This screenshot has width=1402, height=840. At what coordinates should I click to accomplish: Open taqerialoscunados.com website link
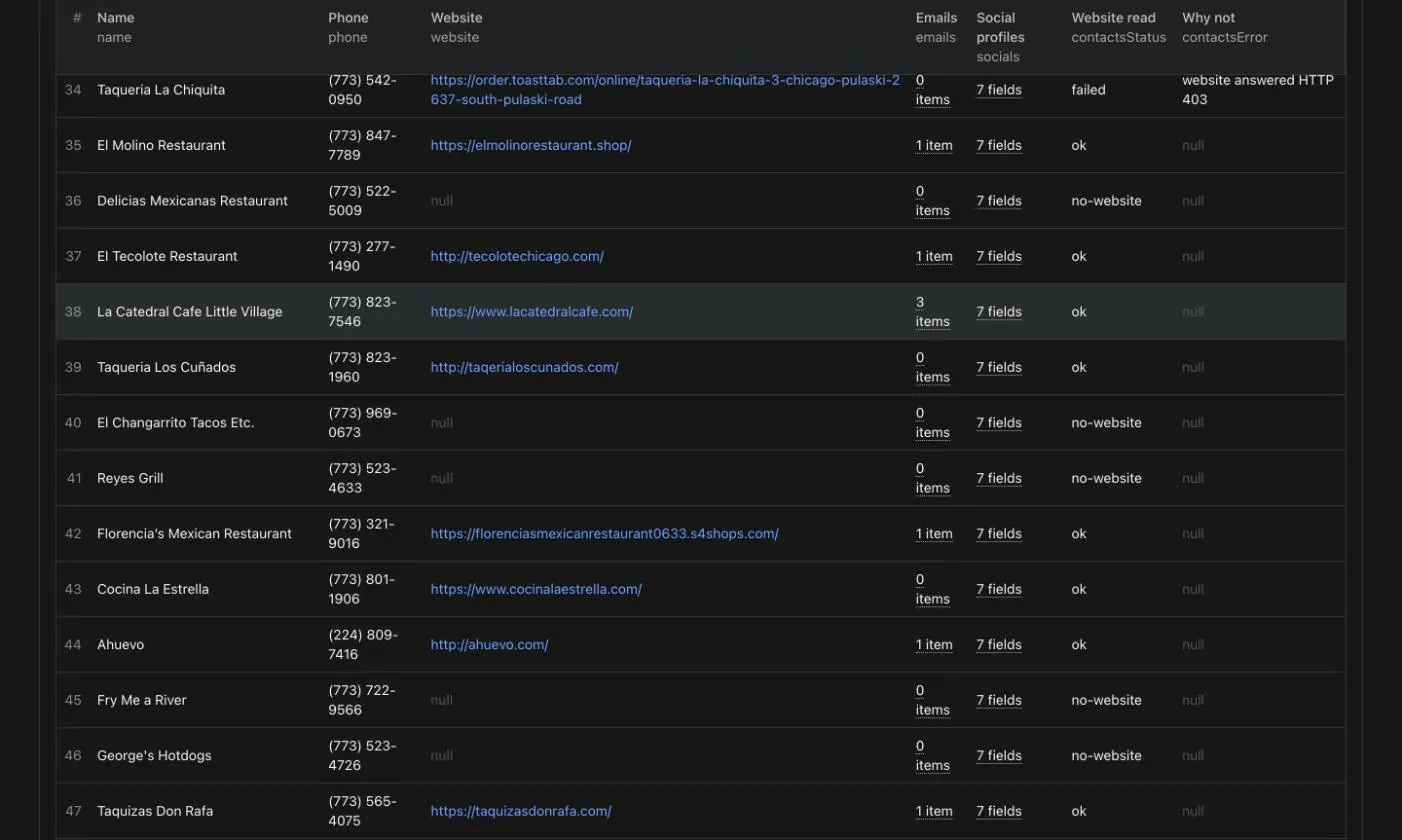click(x=525, y=367)
